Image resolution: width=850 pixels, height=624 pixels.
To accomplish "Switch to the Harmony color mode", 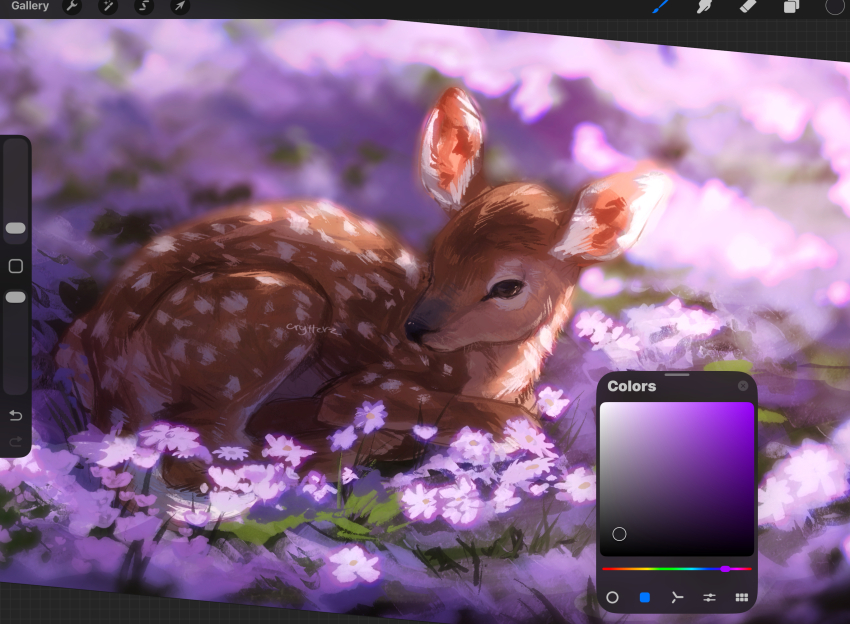I will pyautogui.click(x=677, y=597).
